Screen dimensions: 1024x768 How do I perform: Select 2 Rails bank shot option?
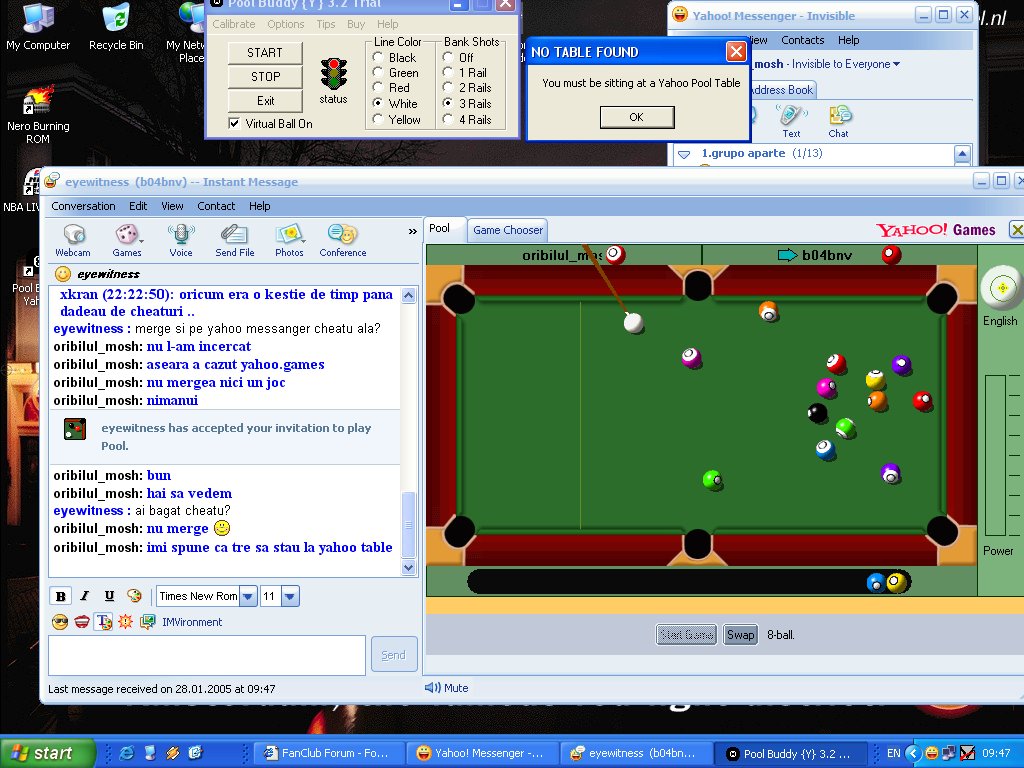[447, 88]
